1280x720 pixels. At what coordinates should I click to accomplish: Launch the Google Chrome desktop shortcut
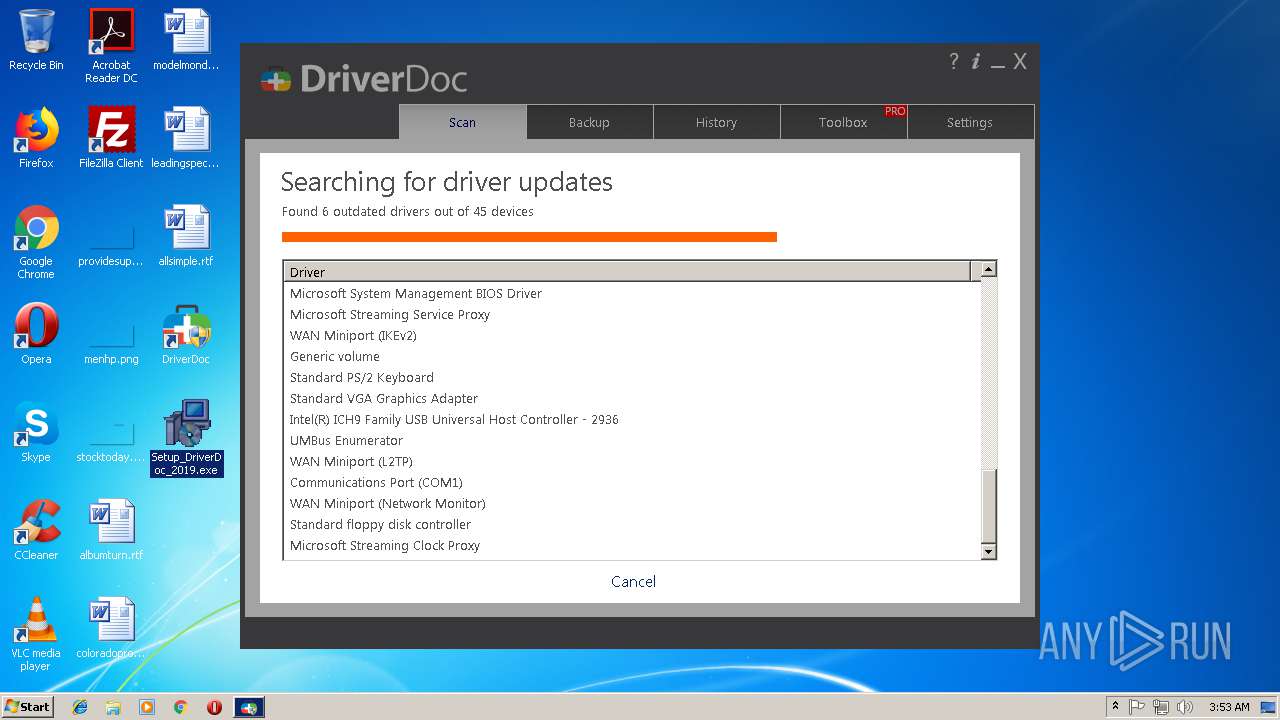(36, 242)
